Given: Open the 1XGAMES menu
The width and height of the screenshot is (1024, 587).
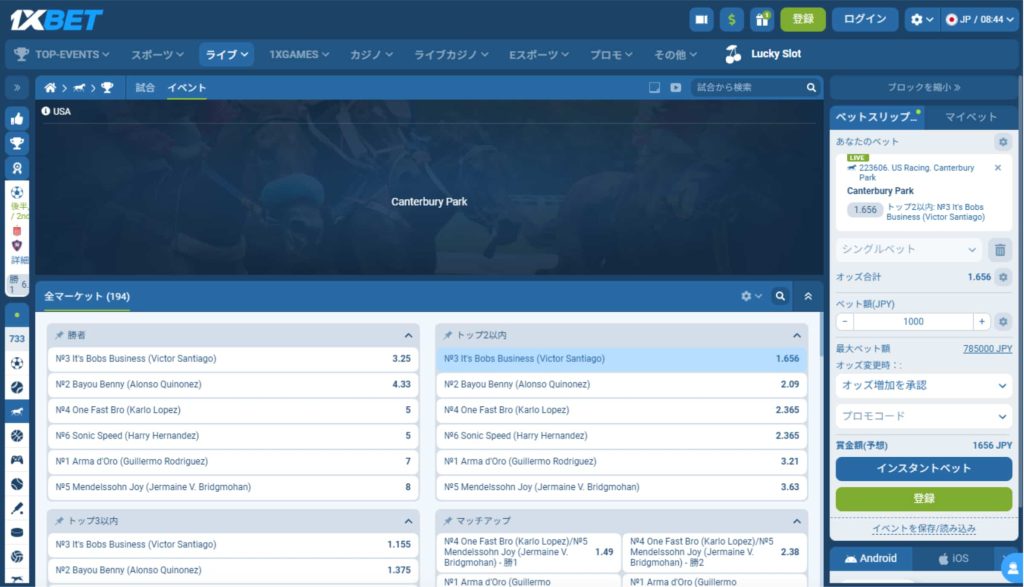Looking at the screenshot, I should point(299,54).
